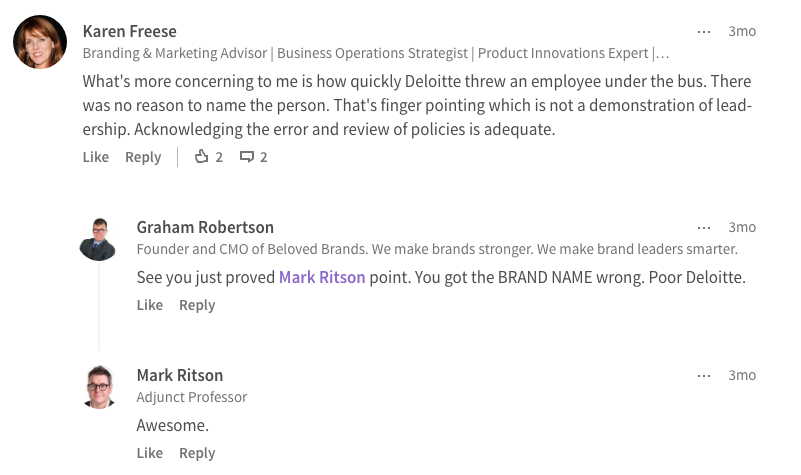Open Graham Robertson's name link
Screen dimensions: 801x475
(205, 227)
